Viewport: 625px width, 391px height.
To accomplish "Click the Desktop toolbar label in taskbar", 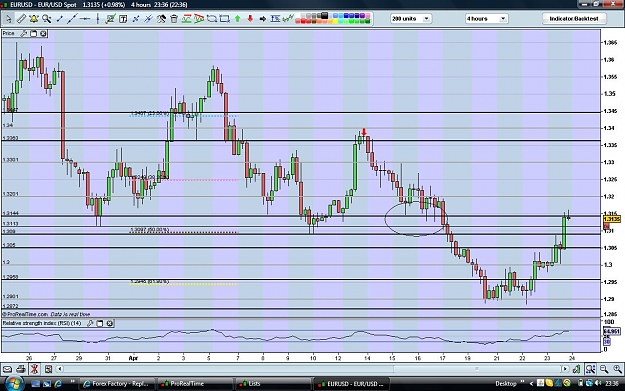I will click(x=505, y=384).
